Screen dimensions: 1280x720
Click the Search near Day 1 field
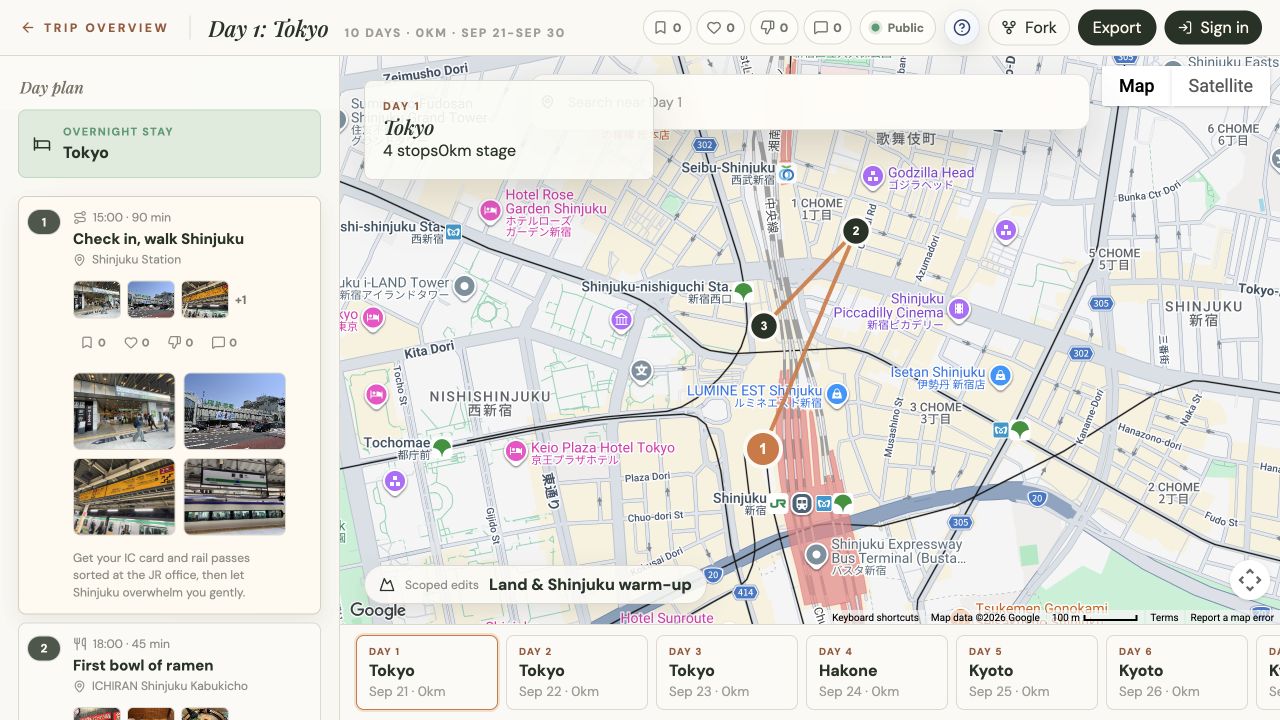click(x=808, y=102)
